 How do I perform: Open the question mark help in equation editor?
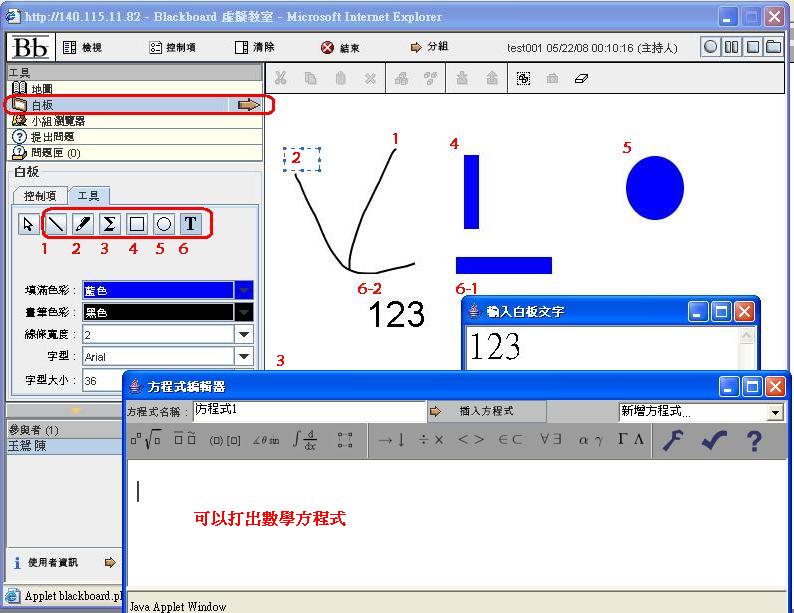pos(754,440)
